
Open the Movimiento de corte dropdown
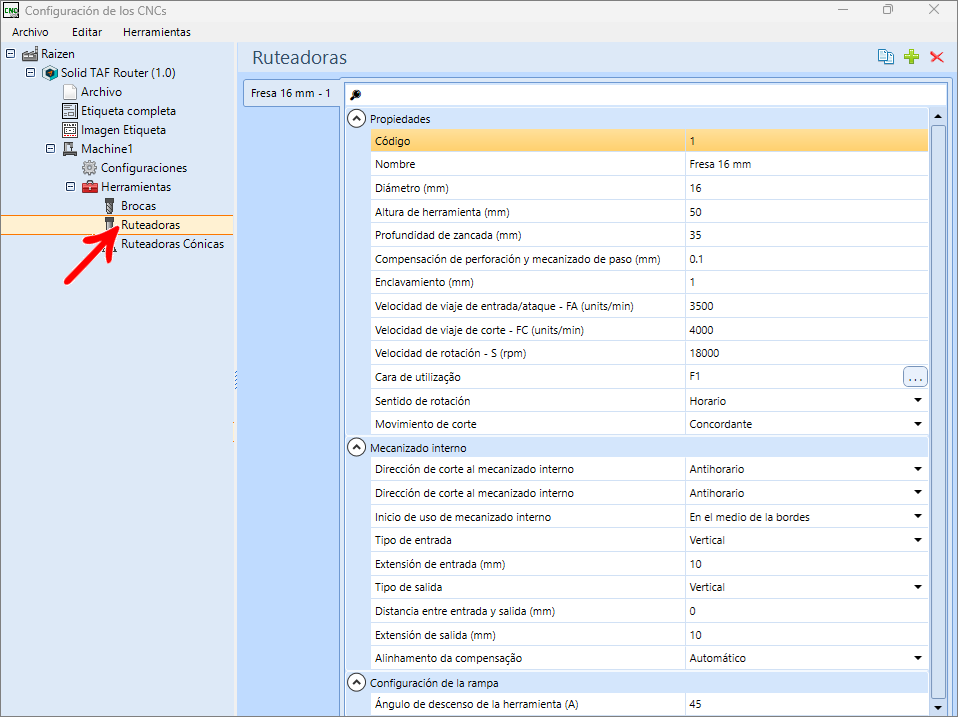click(x=918, y=424)
